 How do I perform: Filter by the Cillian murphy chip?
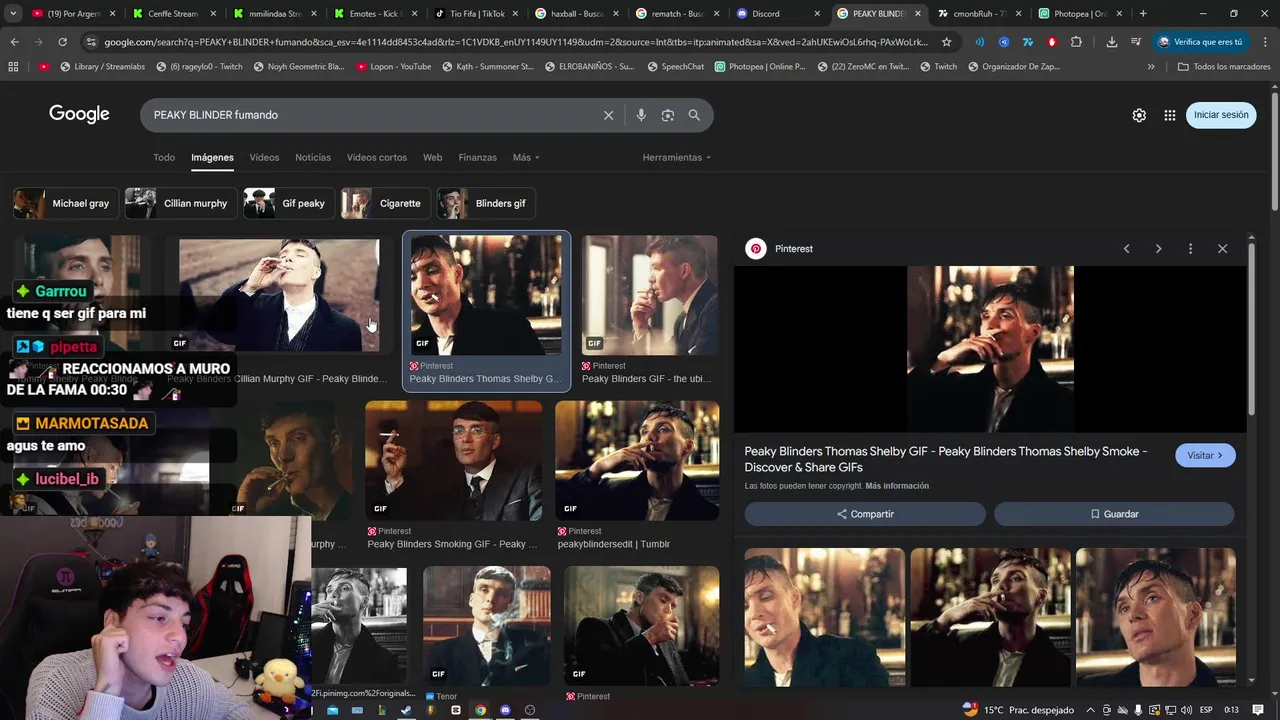(181, 203)
